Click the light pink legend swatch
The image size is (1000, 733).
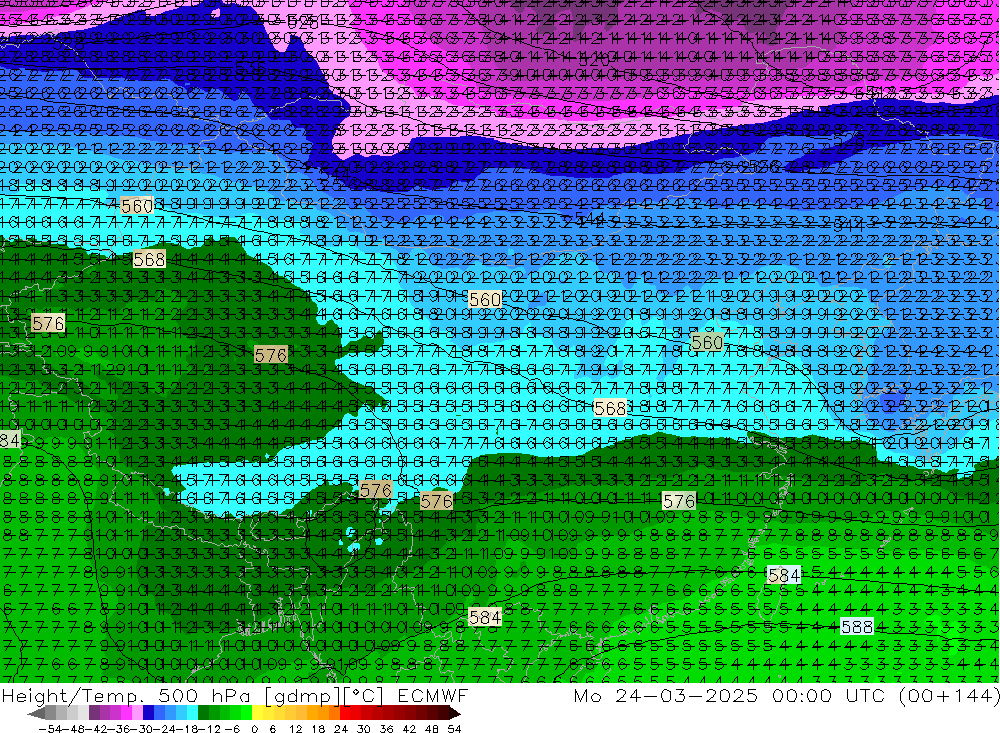tap(137, 712)
